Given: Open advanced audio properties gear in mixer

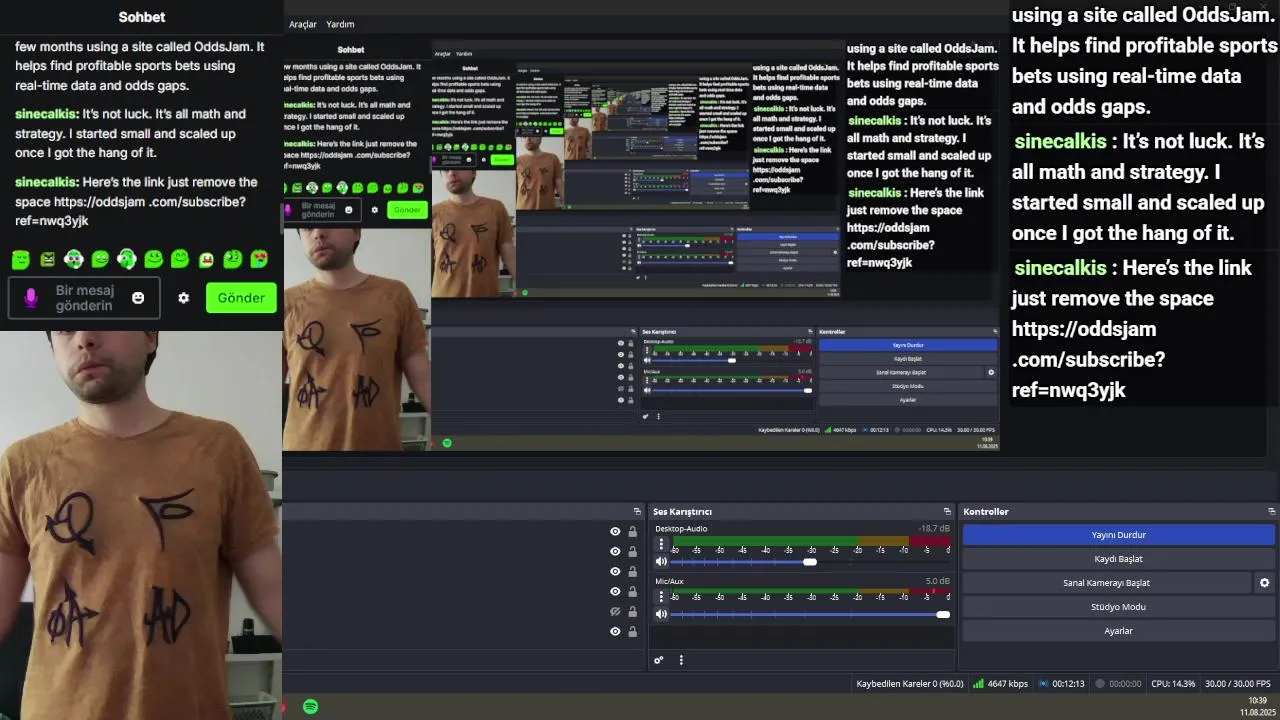Looking at the screenshot, I should (658, 660).
